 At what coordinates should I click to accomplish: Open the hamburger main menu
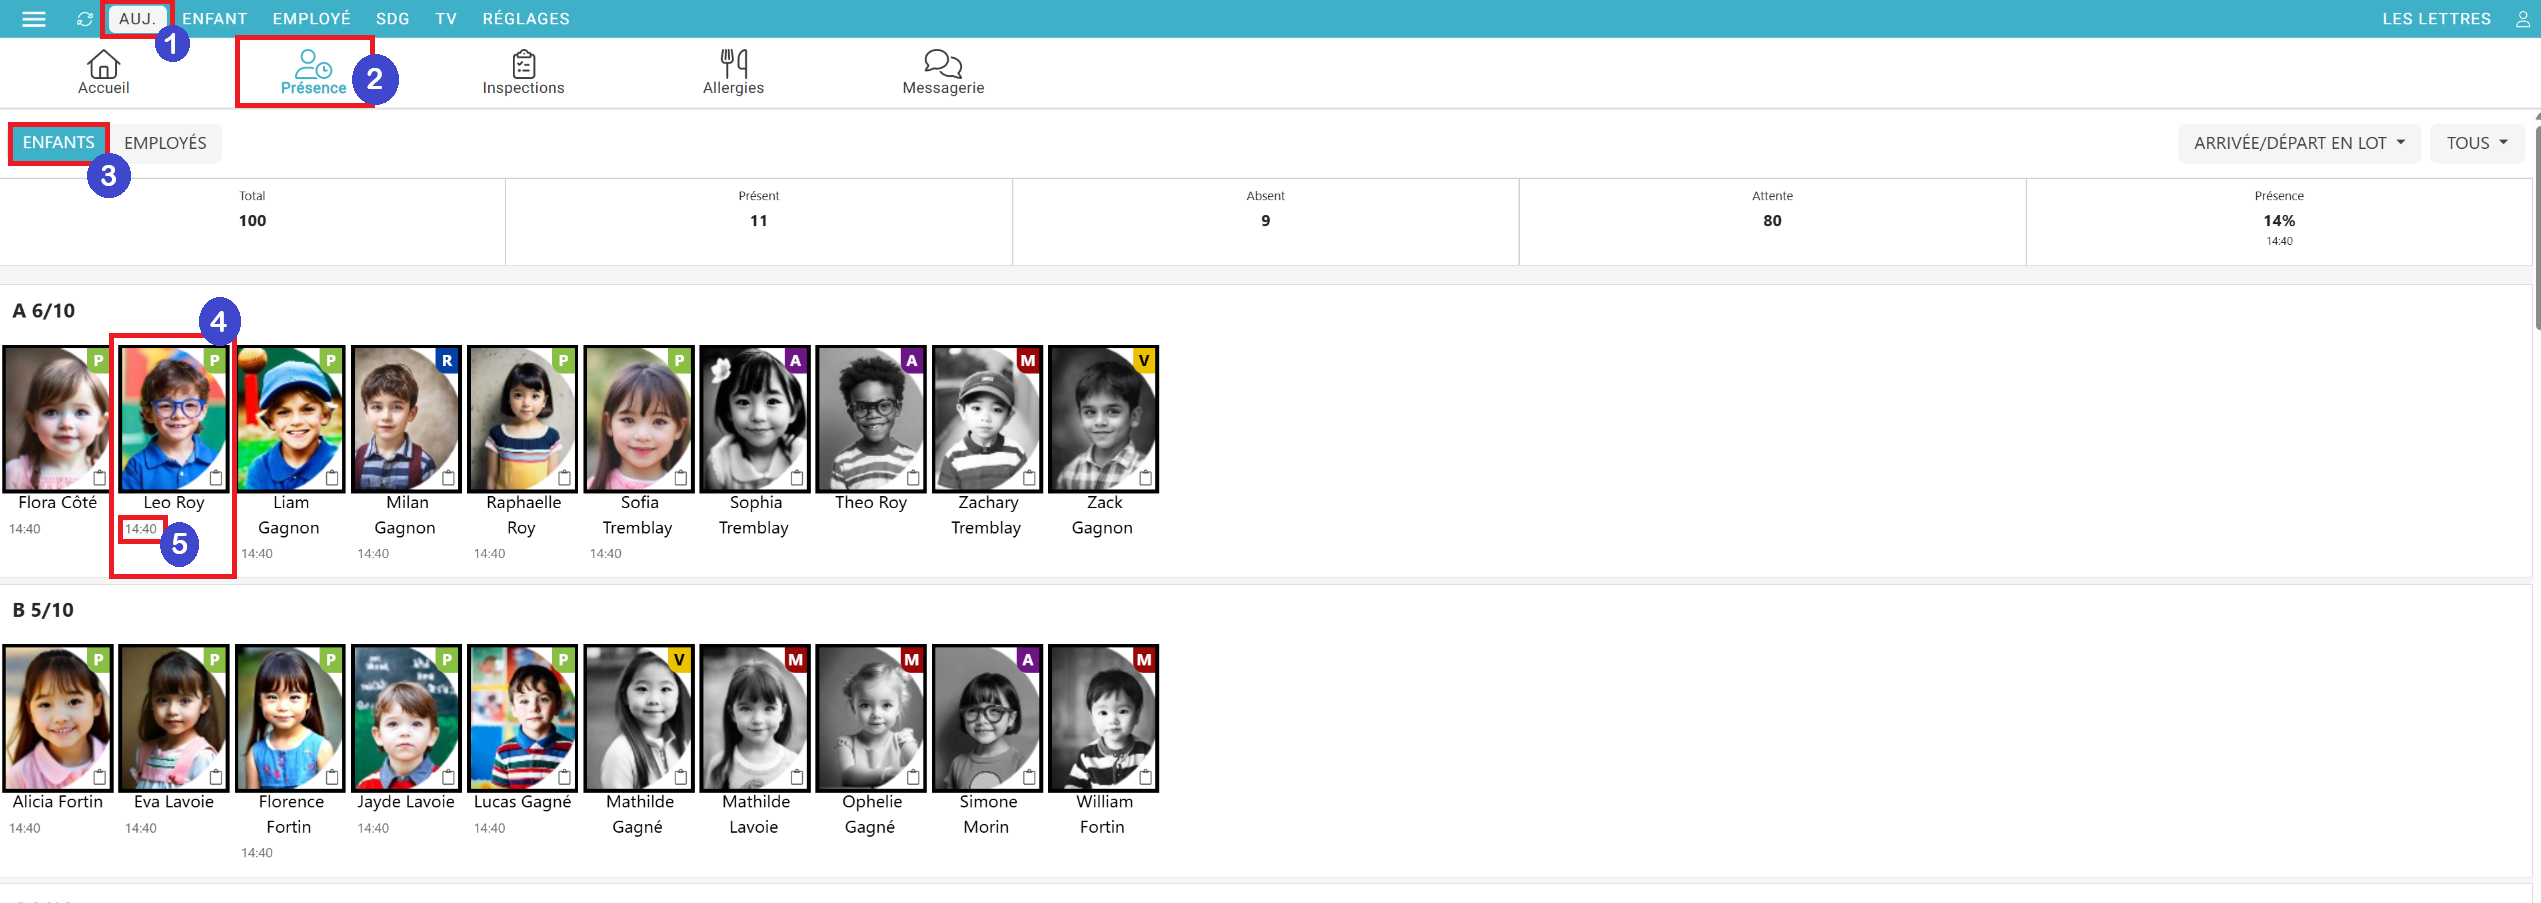34,19
